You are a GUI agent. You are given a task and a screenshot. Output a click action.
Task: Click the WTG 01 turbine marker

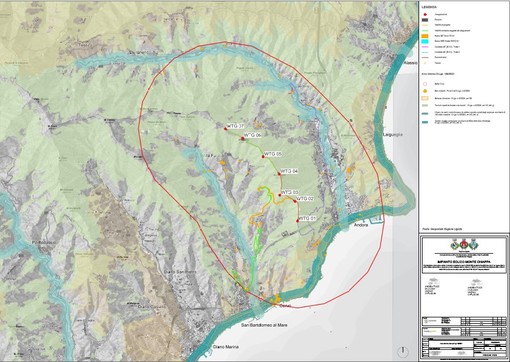[x=297, y=221]
